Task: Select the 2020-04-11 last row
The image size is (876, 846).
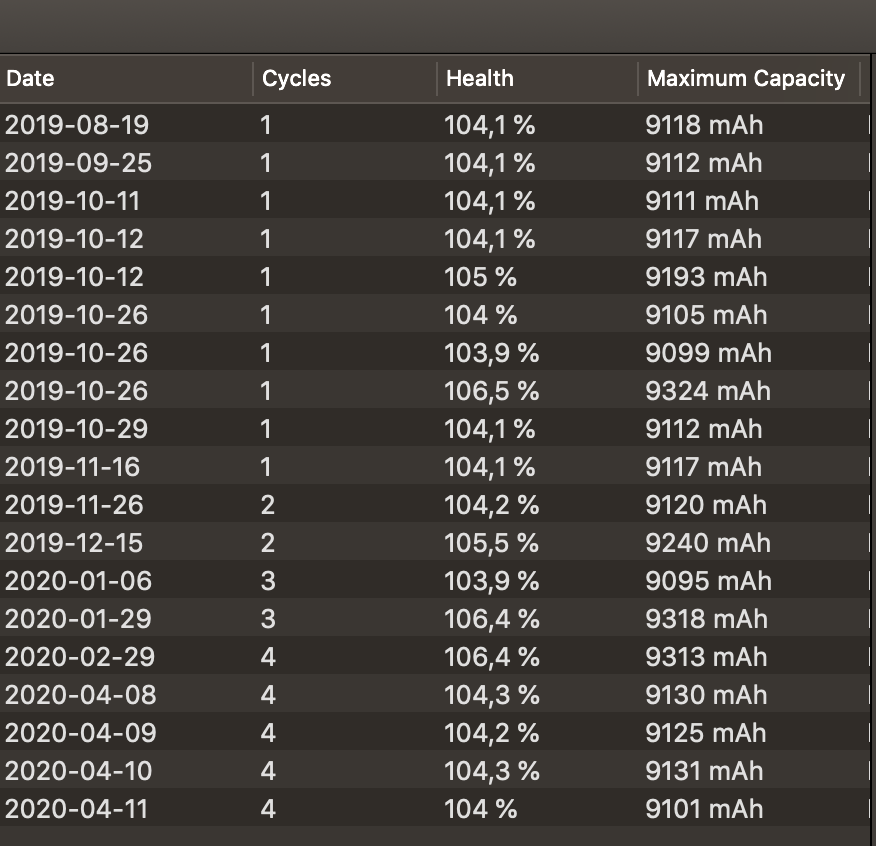Action: click(x=435, y=807)
